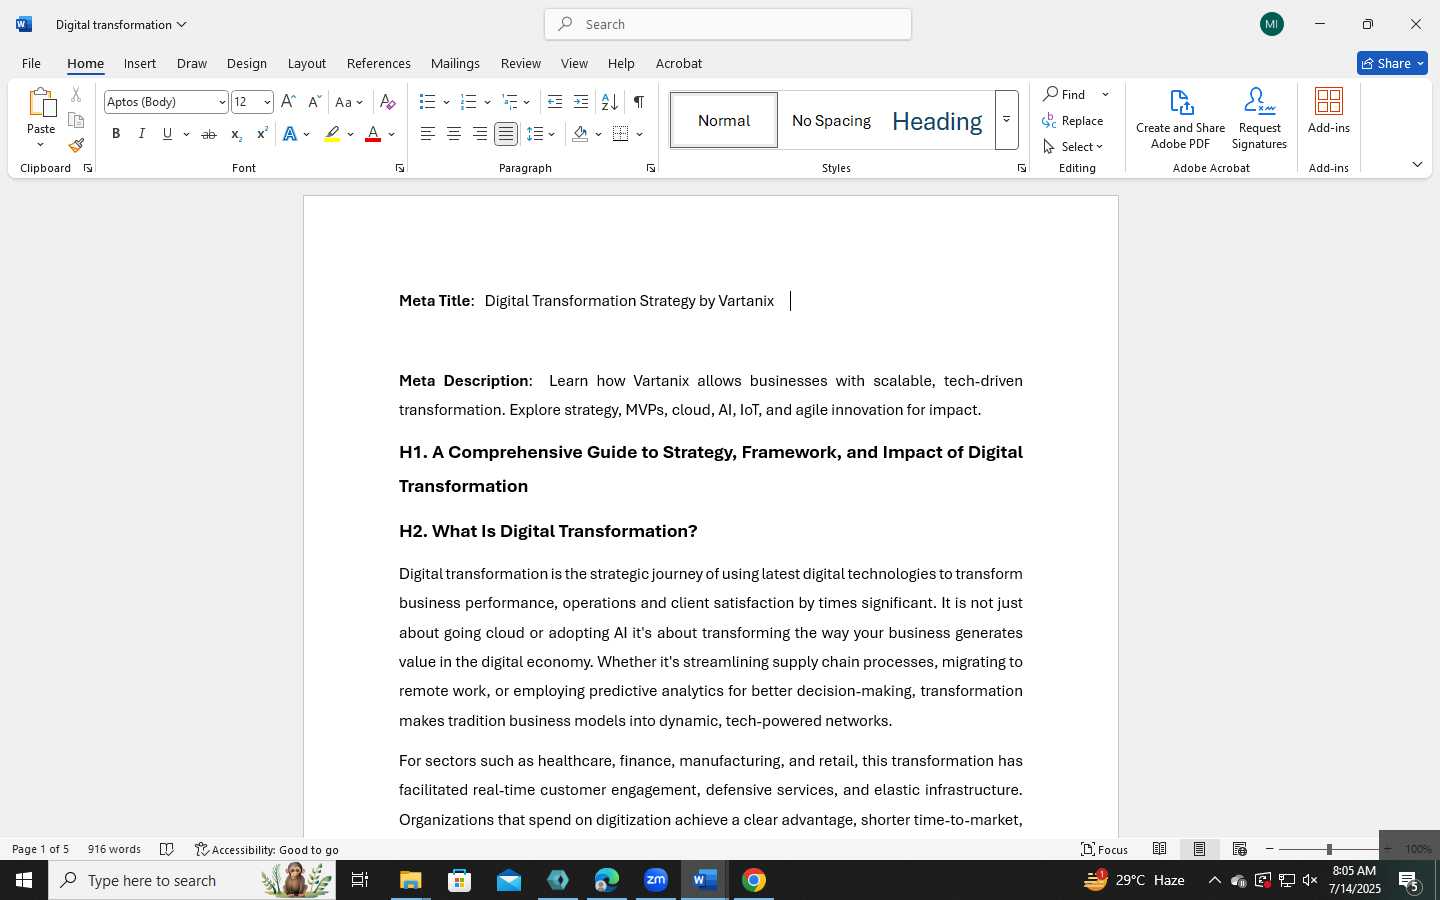Screen dimensions: 1440x900
Task: Expand the Styles gallery
Action: pos(1006,120)
